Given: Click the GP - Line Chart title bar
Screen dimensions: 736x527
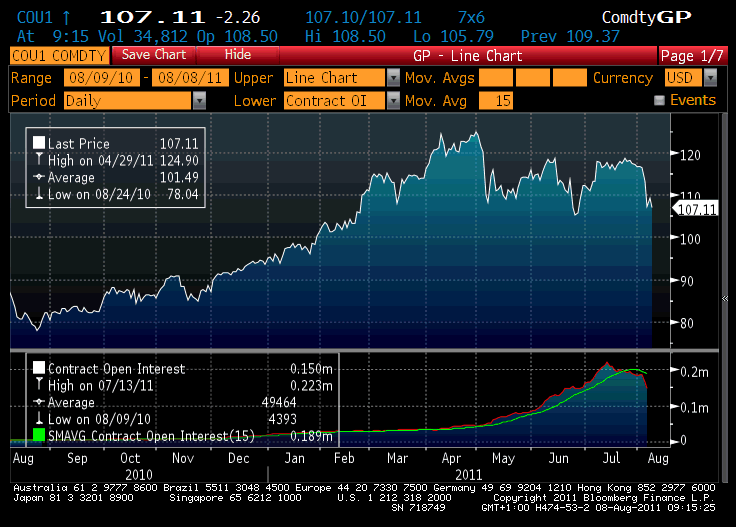Looking at the screenshot, I should (x=468, y=56).
